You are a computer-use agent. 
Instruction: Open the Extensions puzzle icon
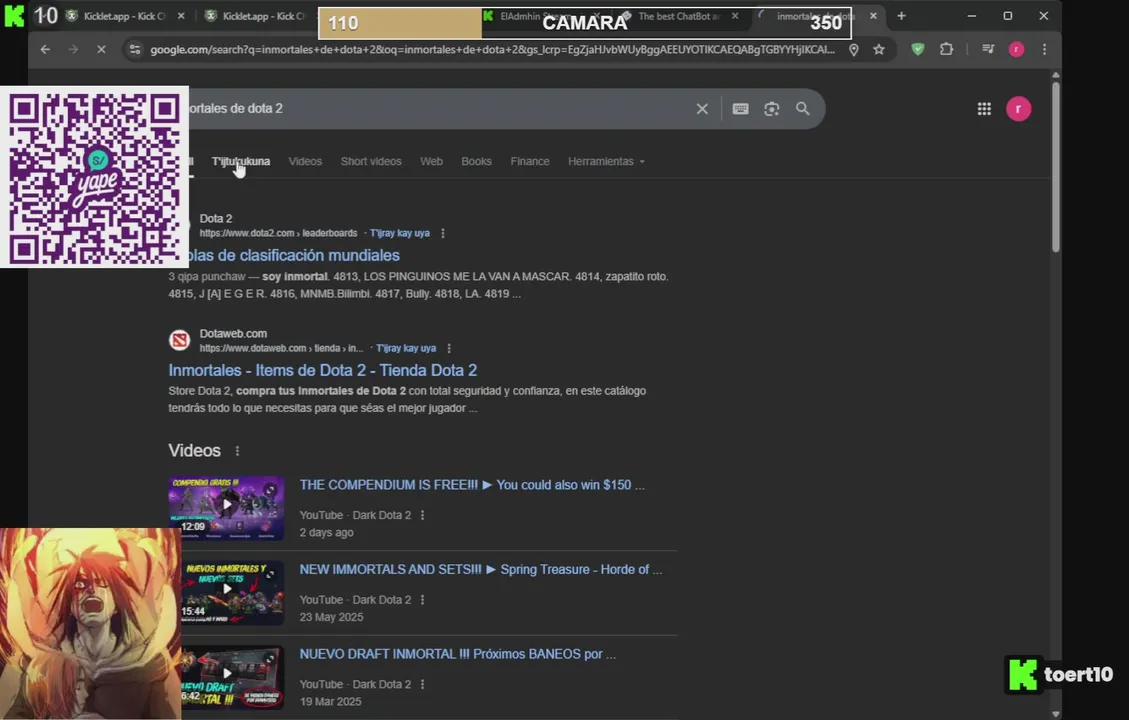coord(946,49)
